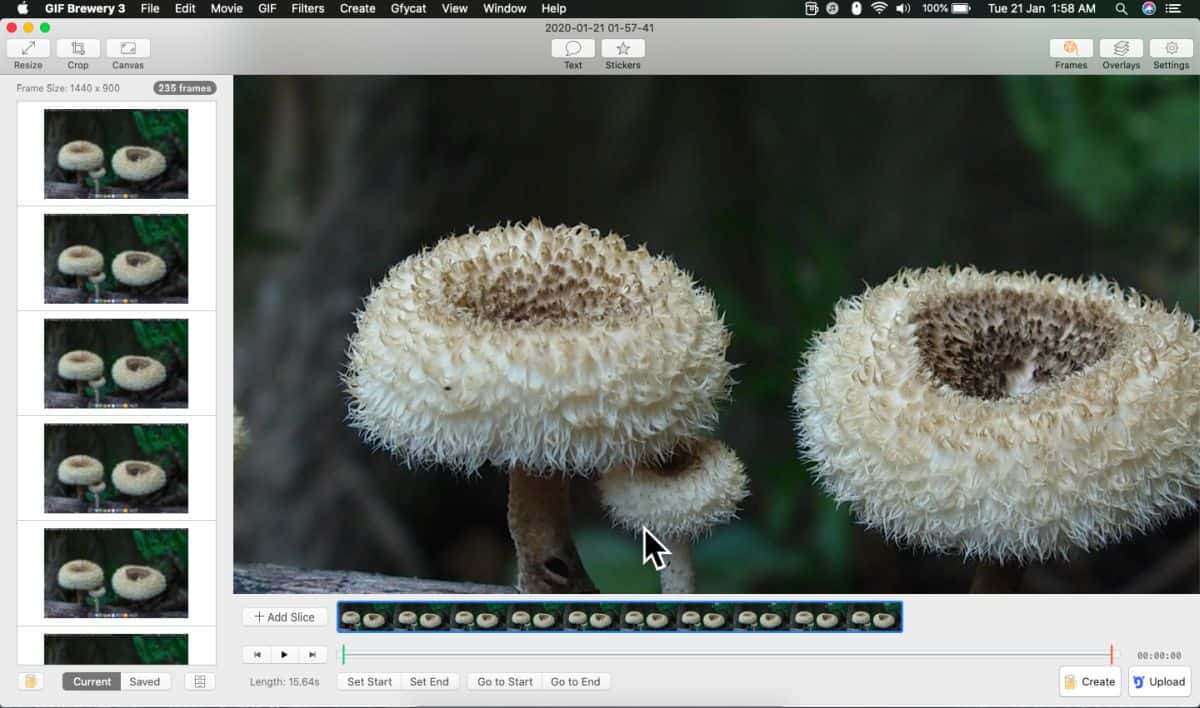Open the GIF menu

coord(267,8)
